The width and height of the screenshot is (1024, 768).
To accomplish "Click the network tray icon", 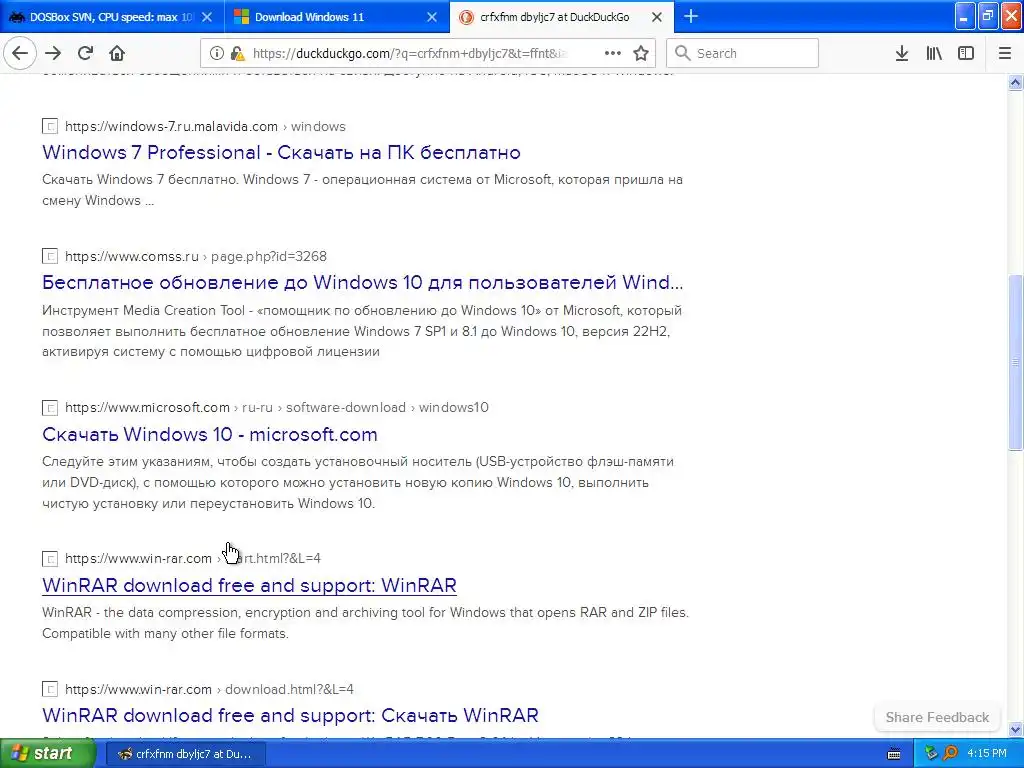I will [x=931, y=754].
